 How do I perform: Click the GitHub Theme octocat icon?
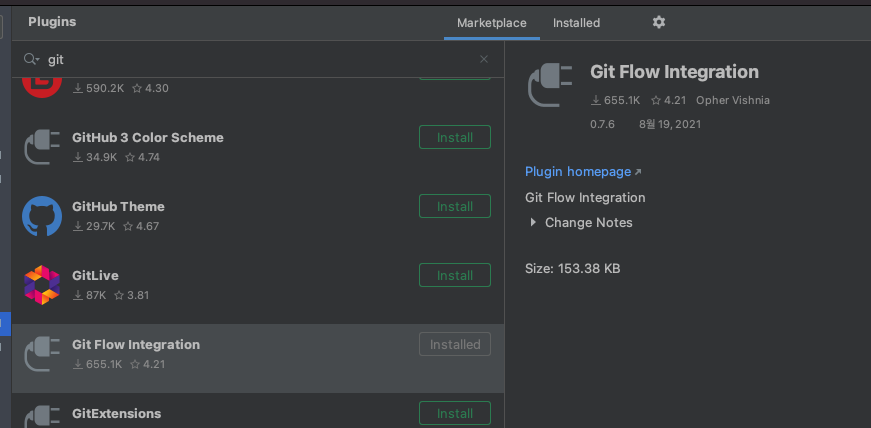(42, 216)
